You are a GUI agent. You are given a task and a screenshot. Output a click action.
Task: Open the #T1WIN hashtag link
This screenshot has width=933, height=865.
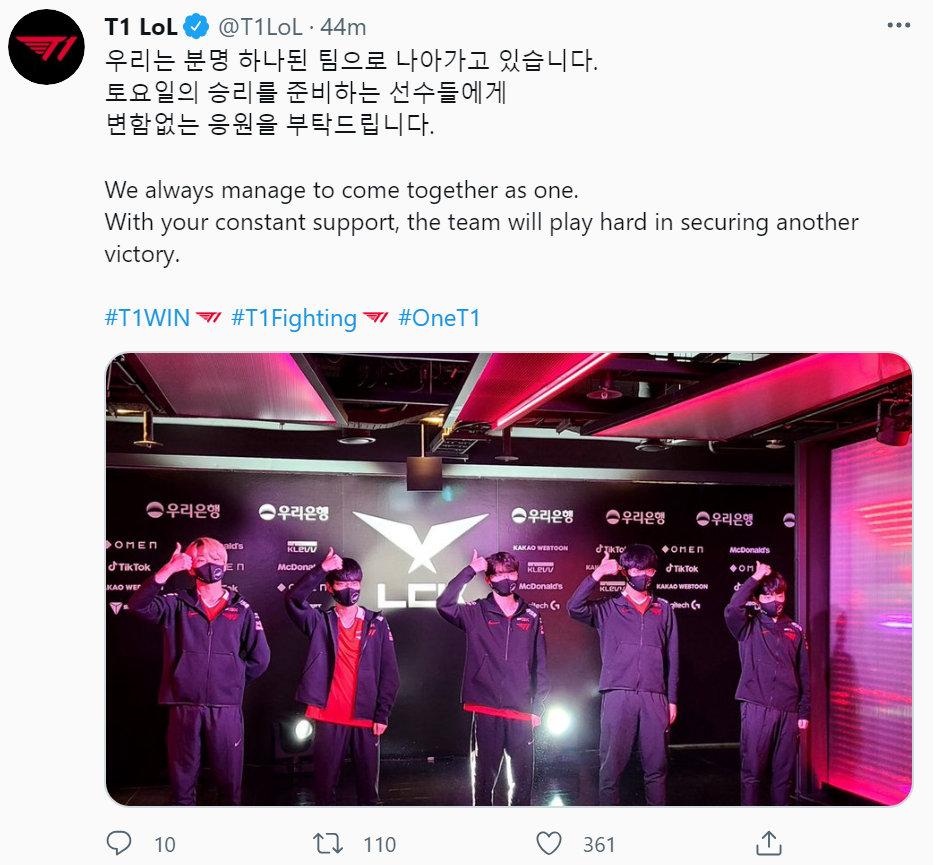coord(147,318)
